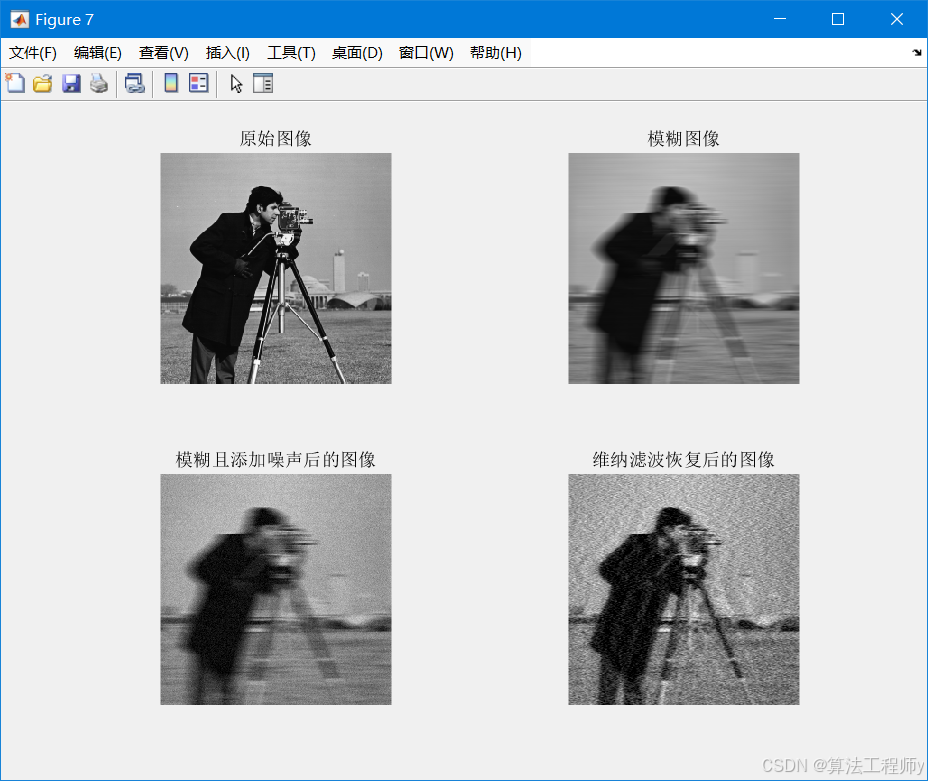928x781 pixels.
Task: Open the 编辑(E) menu
Action: pyautogui.click(x=98, y=53)
